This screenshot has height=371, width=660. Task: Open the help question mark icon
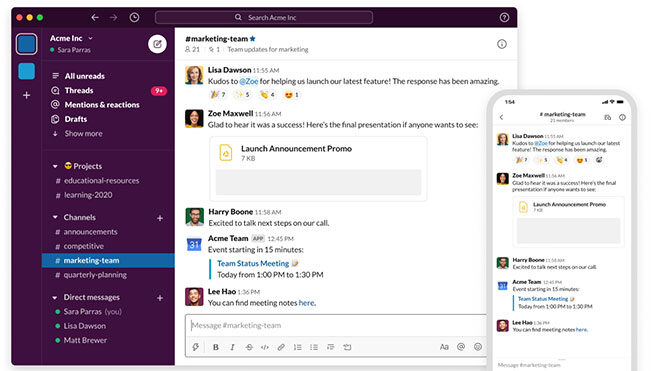coord(504,17)
